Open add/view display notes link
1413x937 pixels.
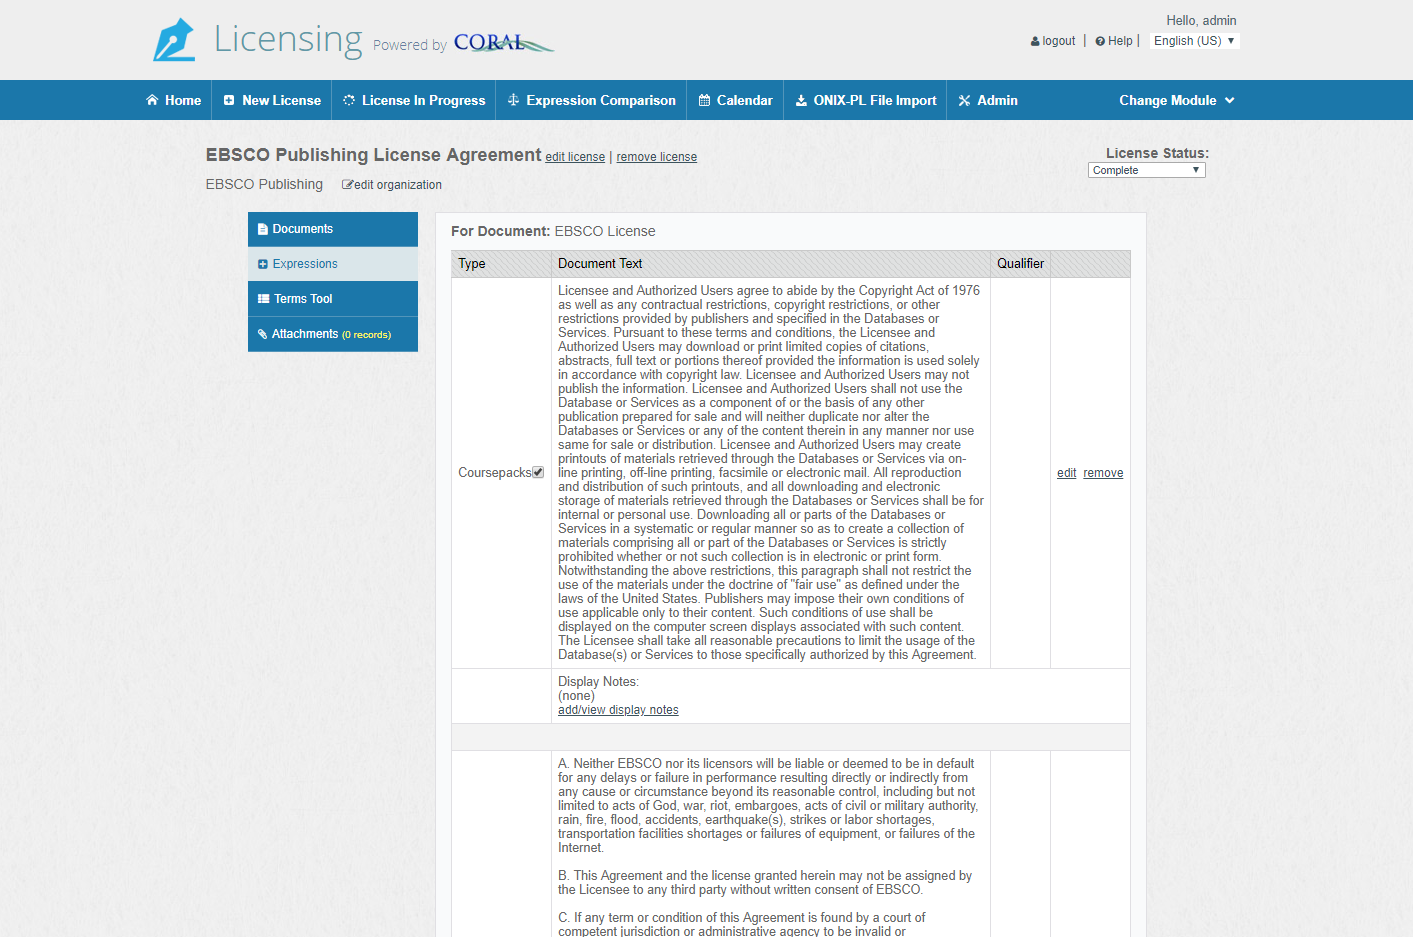click(618, 710)
